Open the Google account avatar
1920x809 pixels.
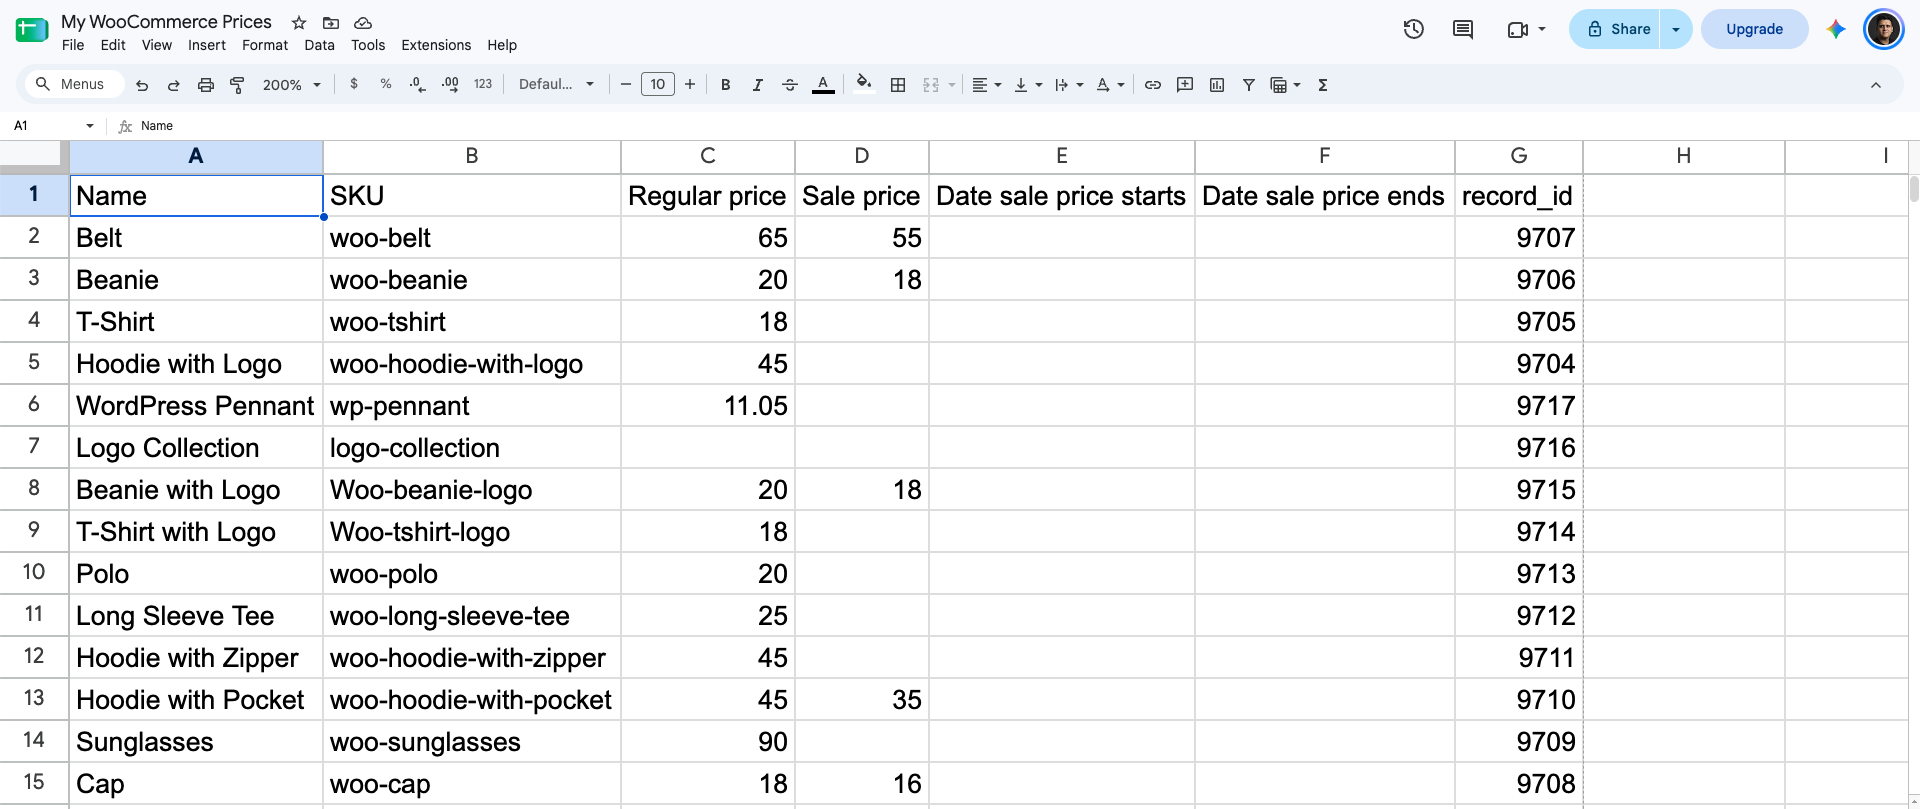point(1884,29)
